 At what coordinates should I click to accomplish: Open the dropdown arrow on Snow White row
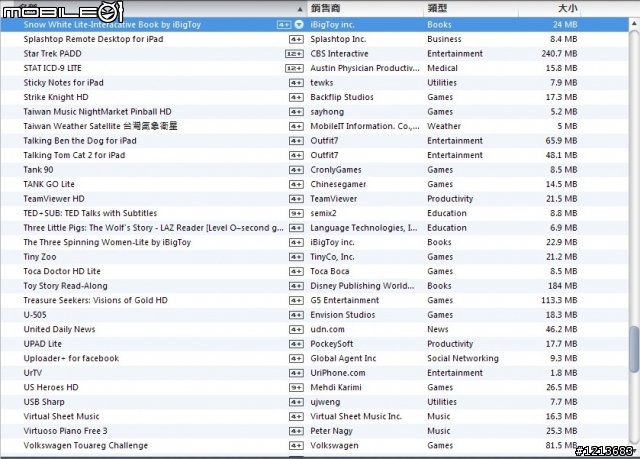pyautogui.click(x=299, y=24)
